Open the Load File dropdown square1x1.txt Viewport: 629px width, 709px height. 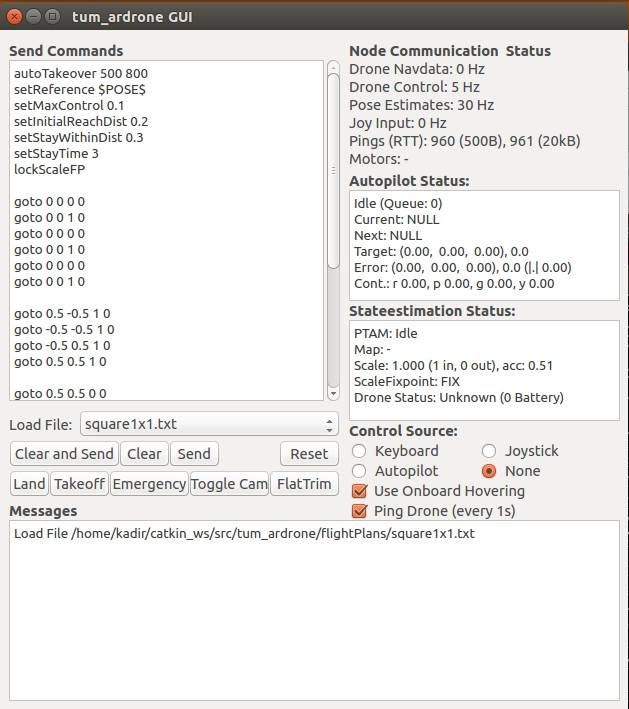click(x=208, y=424)
